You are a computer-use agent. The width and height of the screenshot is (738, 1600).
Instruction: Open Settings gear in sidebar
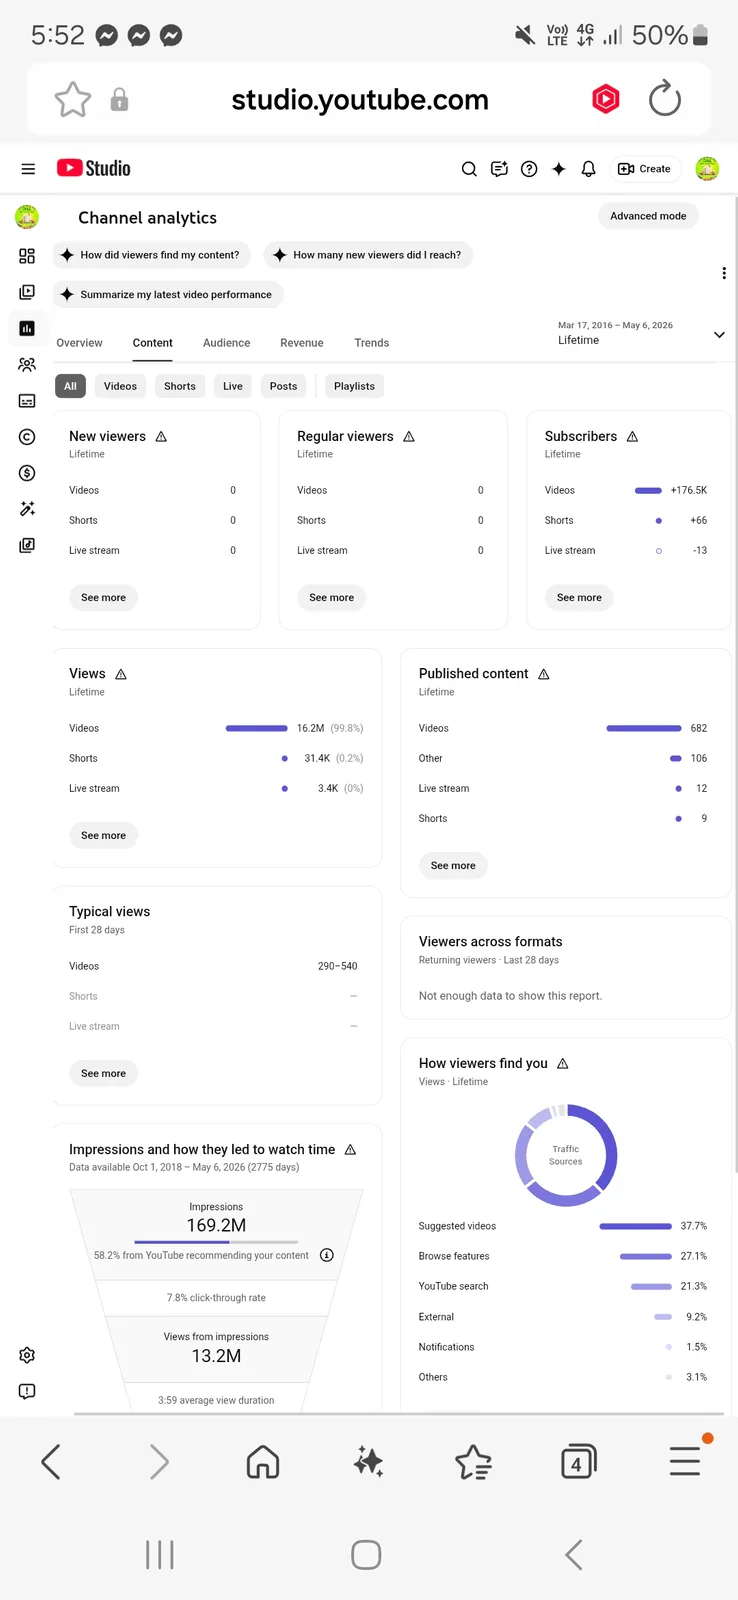pos(27,1355)
